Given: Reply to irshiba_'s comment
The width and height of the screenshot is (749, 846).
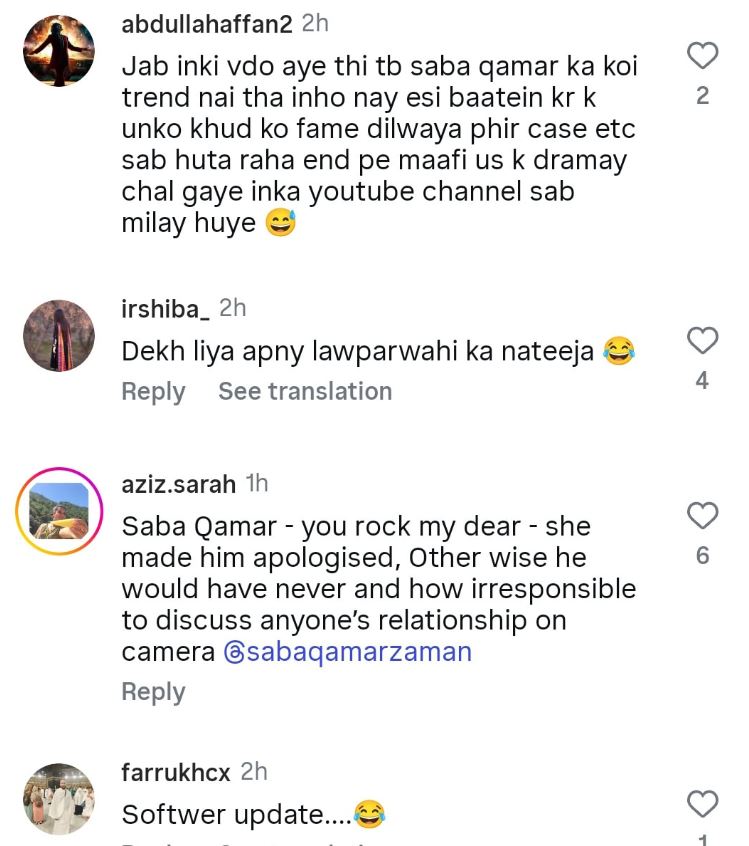Looking at the screenshot, I should (153, 391).
